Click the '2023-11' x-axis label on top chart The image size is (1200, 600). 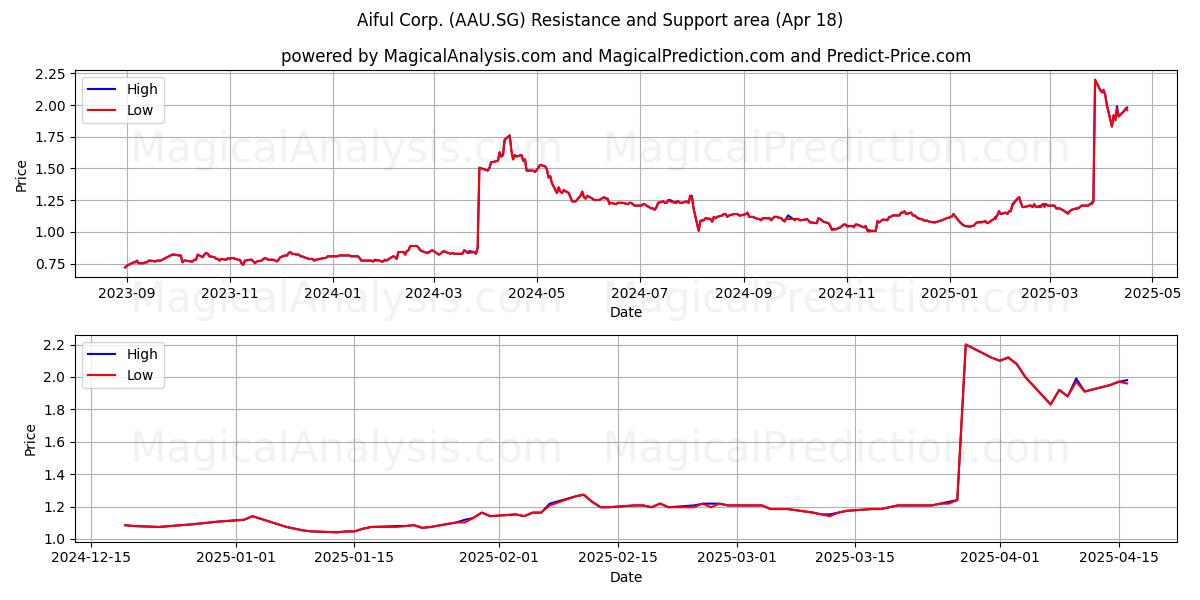(x=230, y=293)
